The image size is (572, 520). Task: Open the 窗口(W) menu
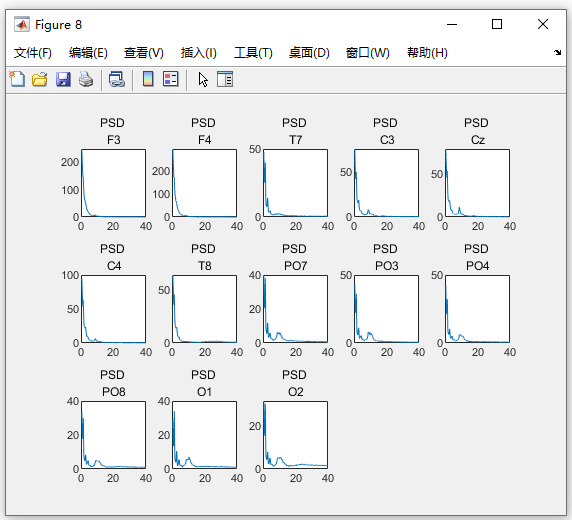(367, 53)
